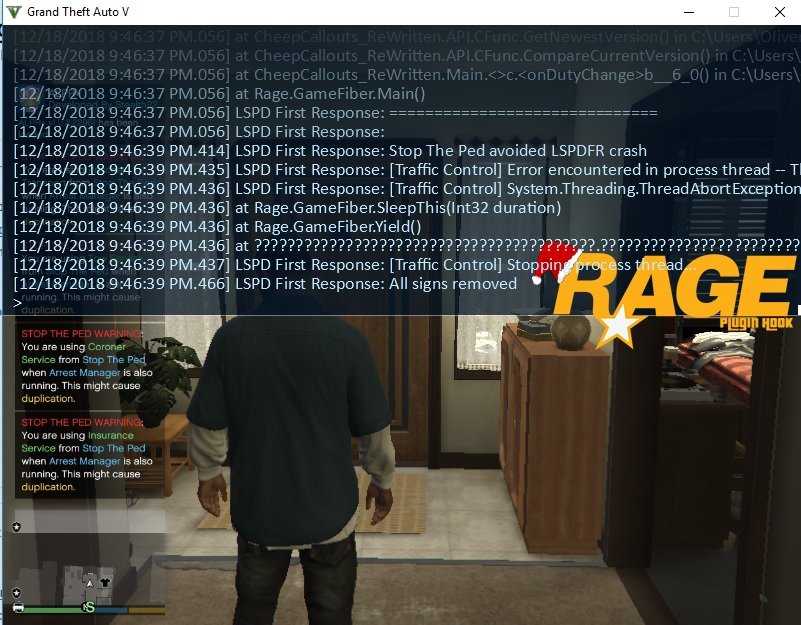Minimize the Grand Theft Auto V window

point(689,12)
